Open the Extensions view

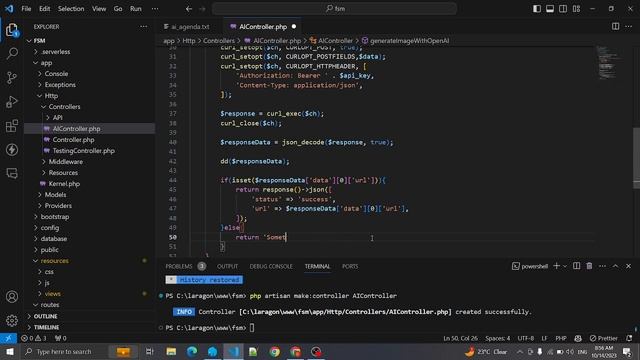click(x=12, y=126)
